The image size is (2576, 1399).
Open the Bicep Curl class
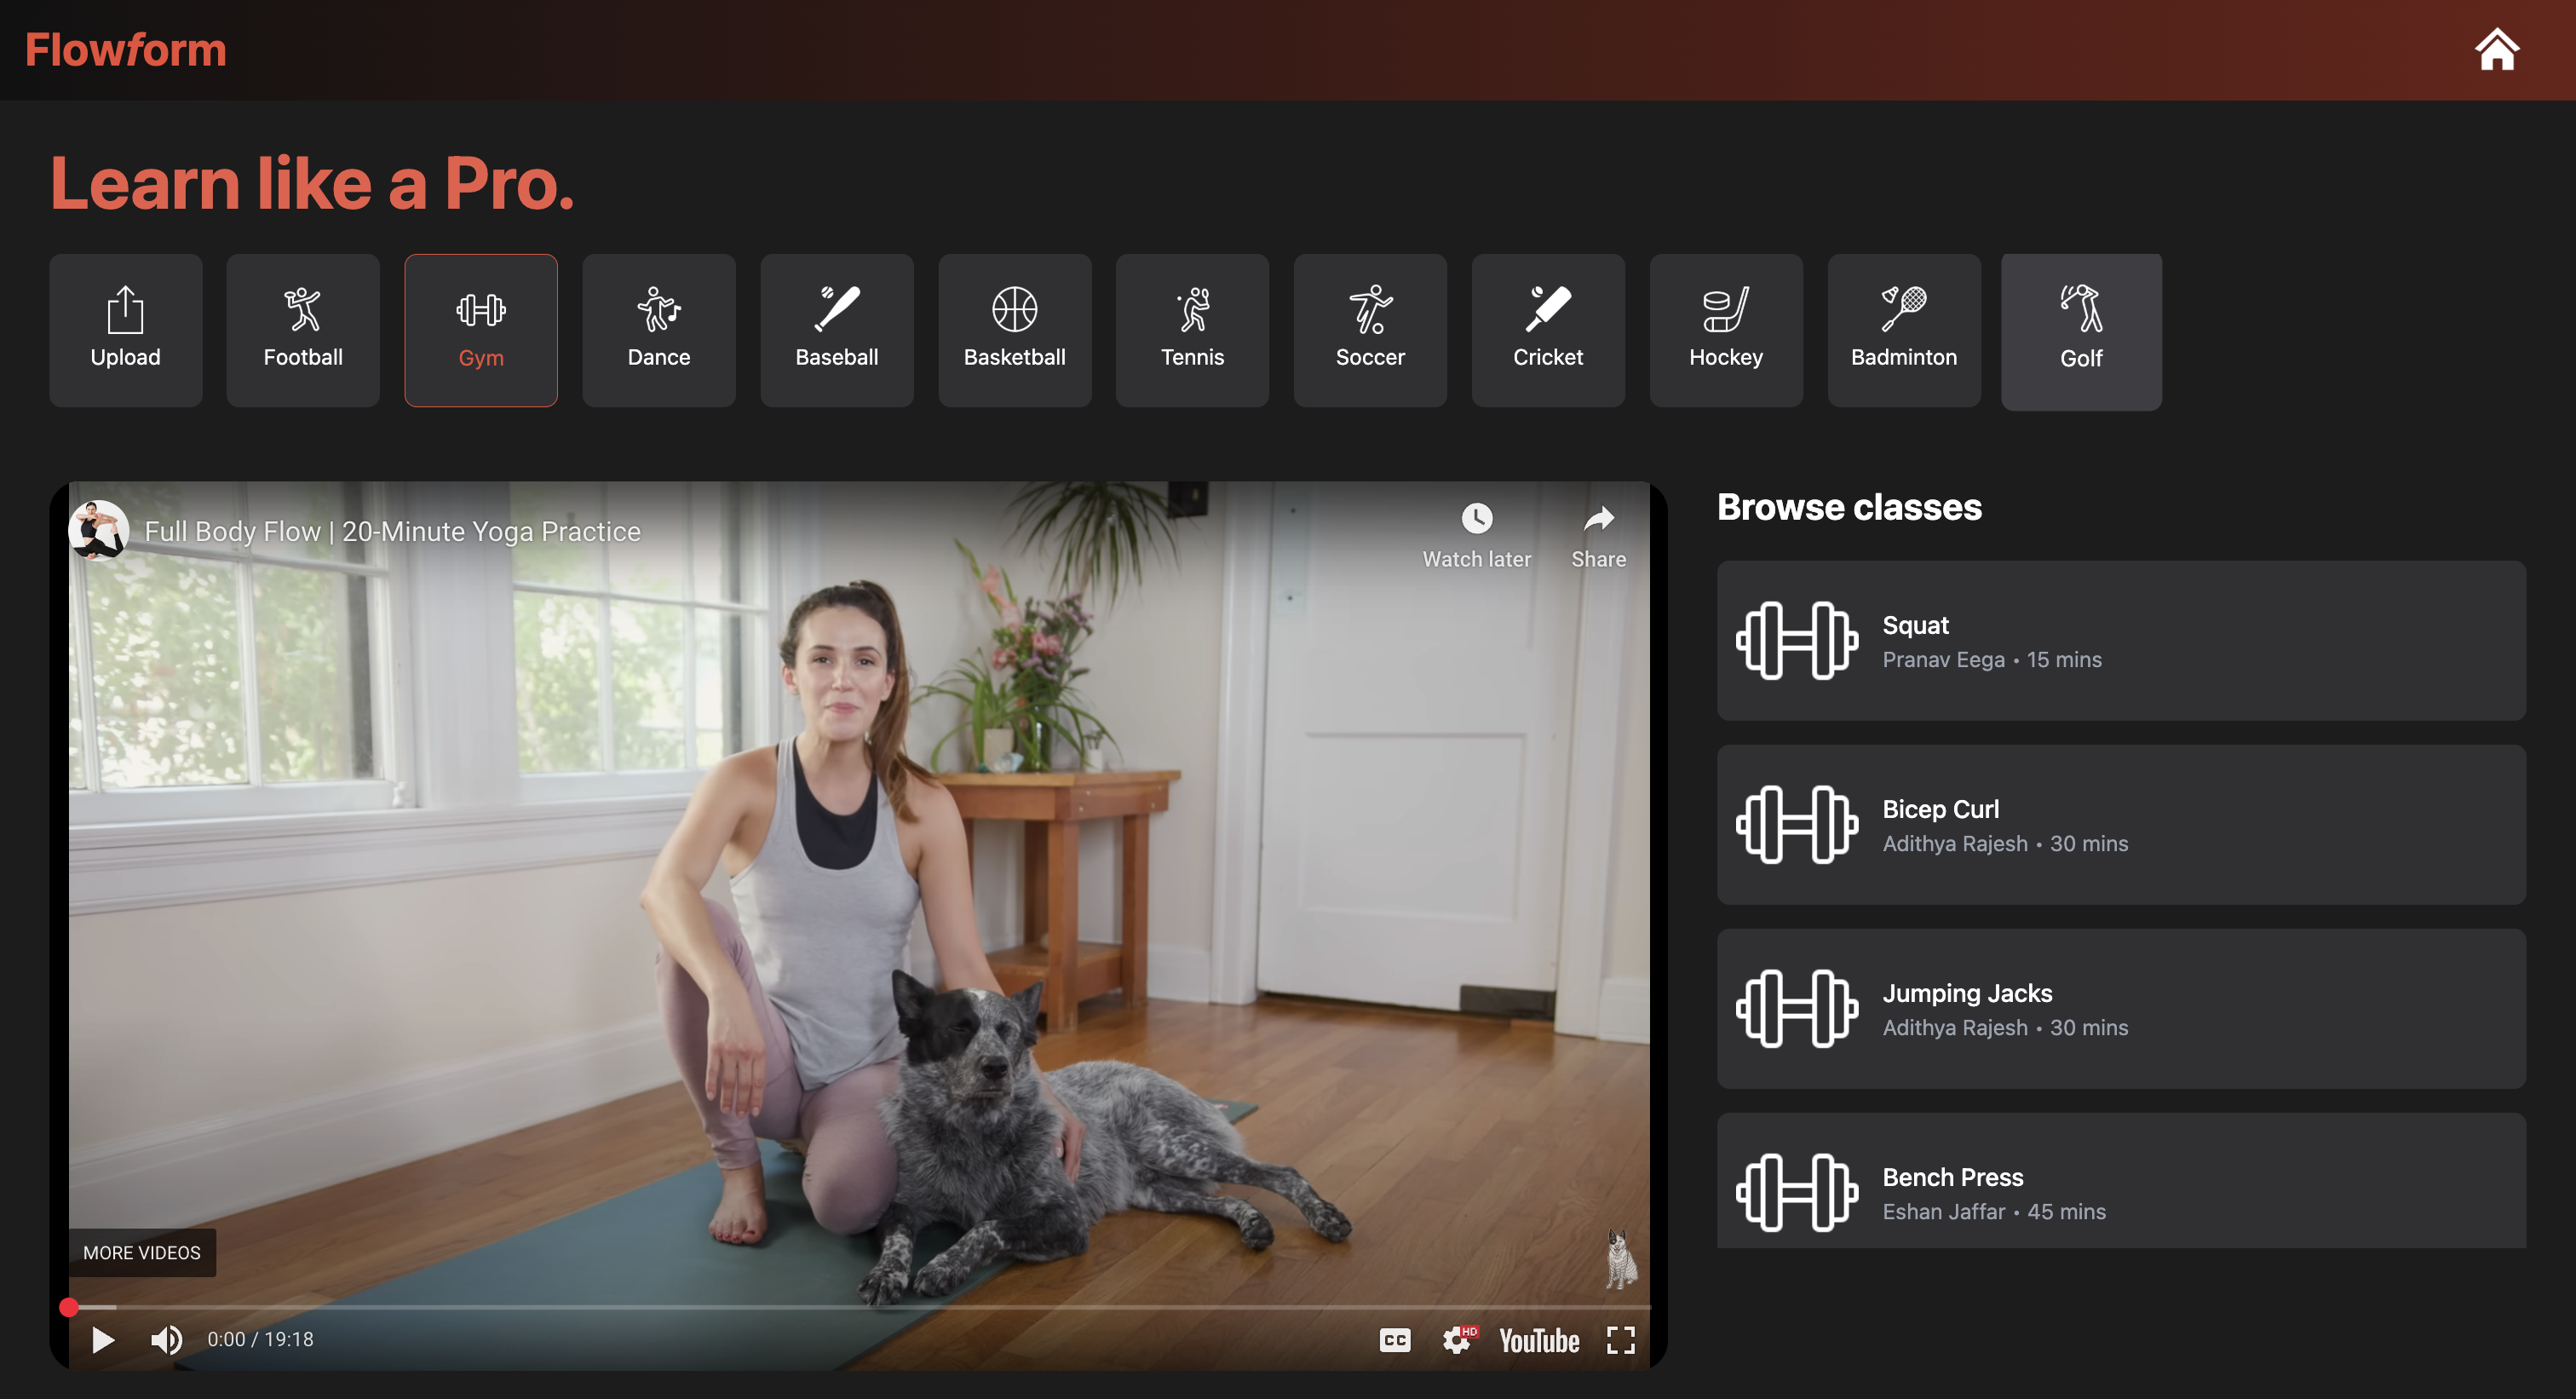coord(2120,825)
